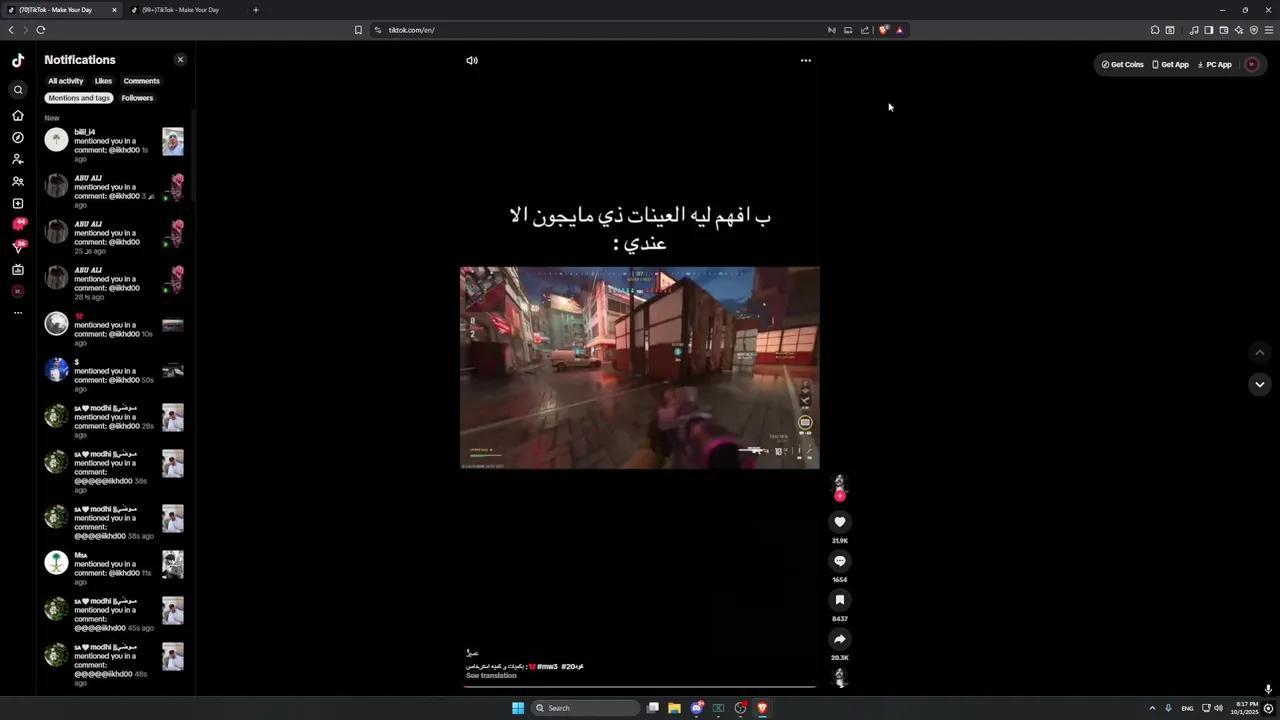Viewport: 1280px width, 720px height.
Task: Open the Following icon in sidebar
Action: pos(18,159)
